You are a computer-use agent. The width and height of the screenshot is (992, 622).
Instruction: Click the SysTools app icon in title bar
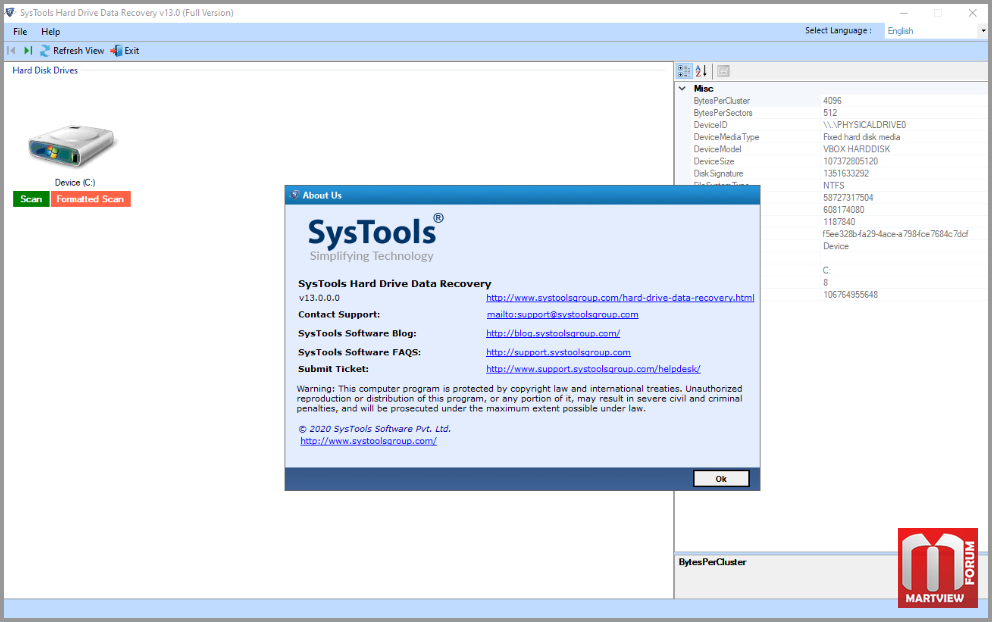(x=10, y=13)
